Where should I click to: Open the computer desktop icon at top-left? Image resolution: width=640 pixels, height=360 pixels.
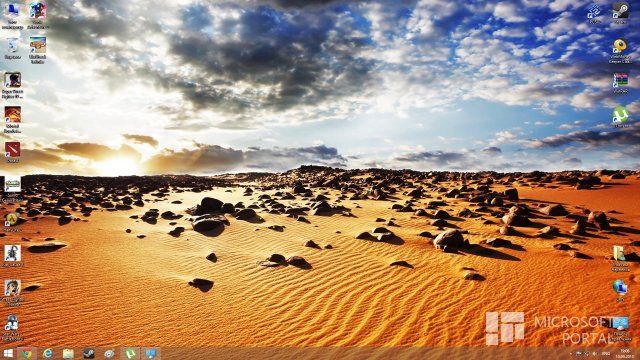13,15
